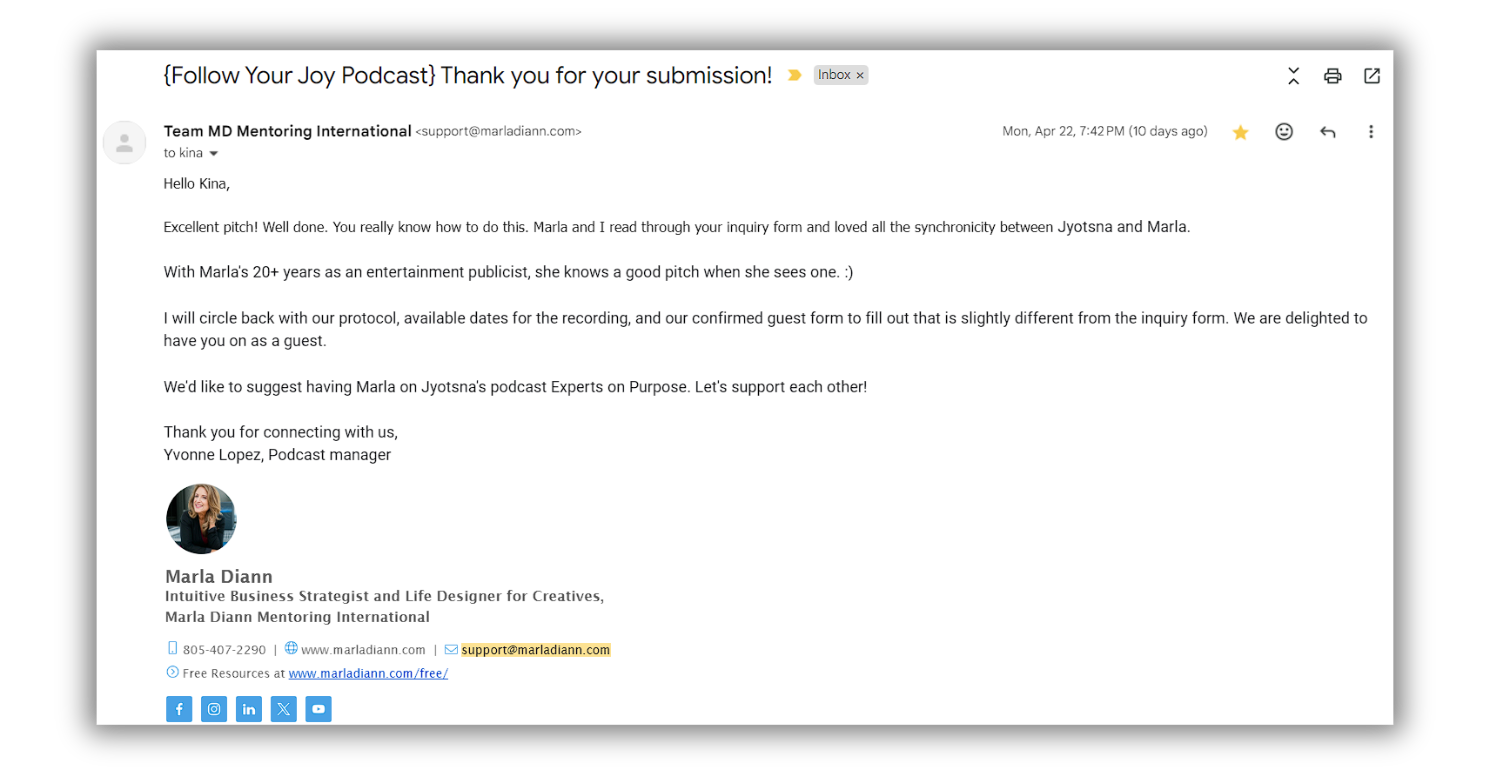Expand recipient details next to 'to kina'

click(213, 154)
